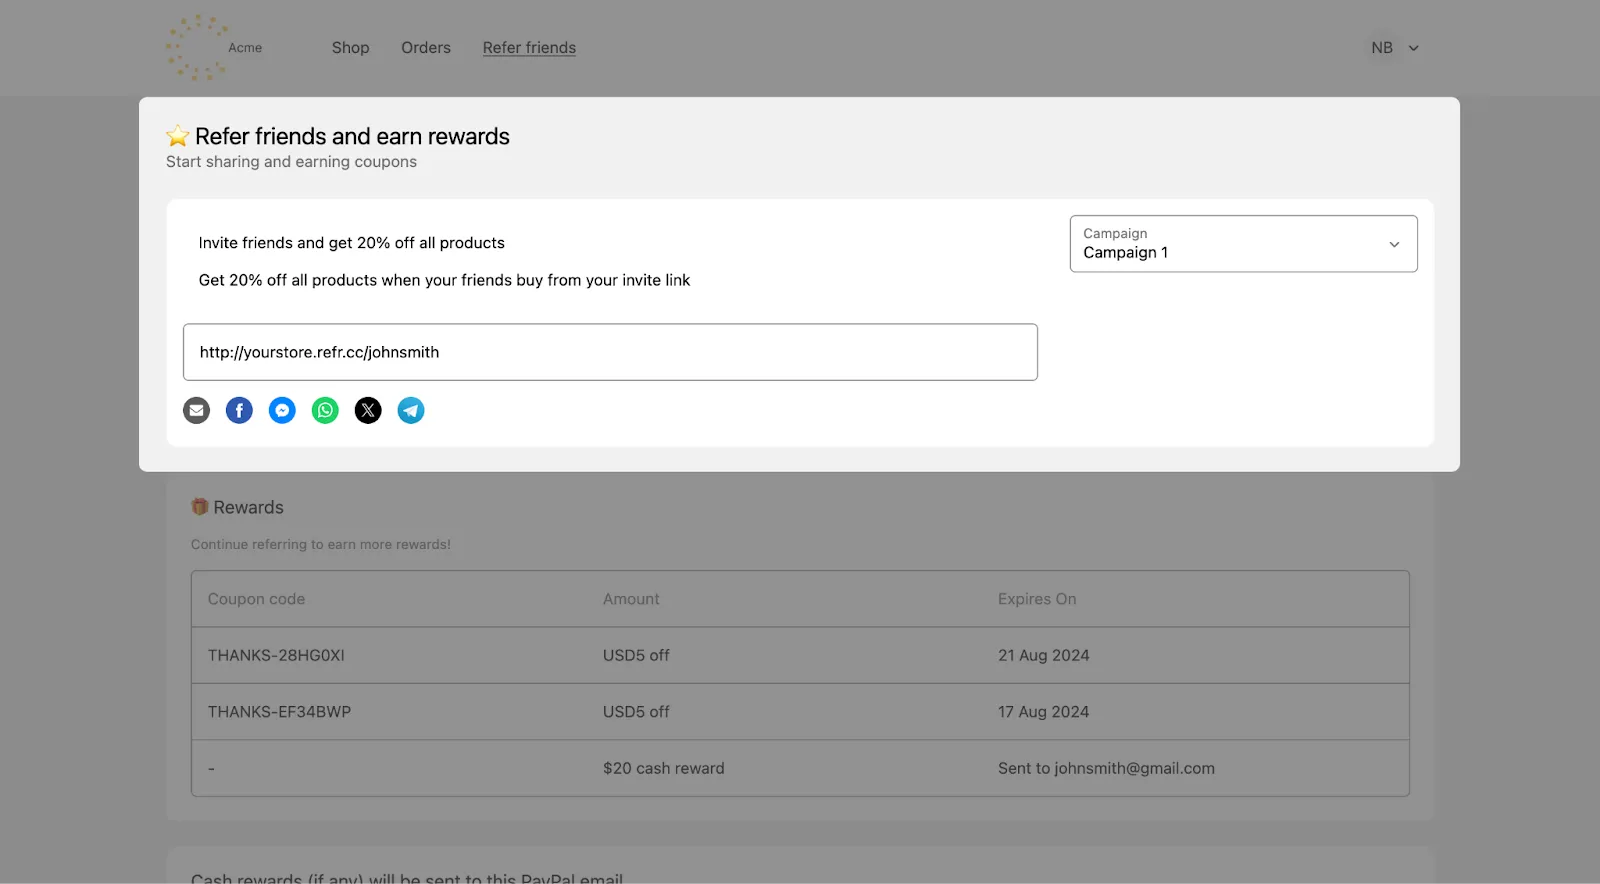The height and width of the screenshot is (884, 1600).
Task: Click the NB user initials
Action: click(x=1382, y=48)
